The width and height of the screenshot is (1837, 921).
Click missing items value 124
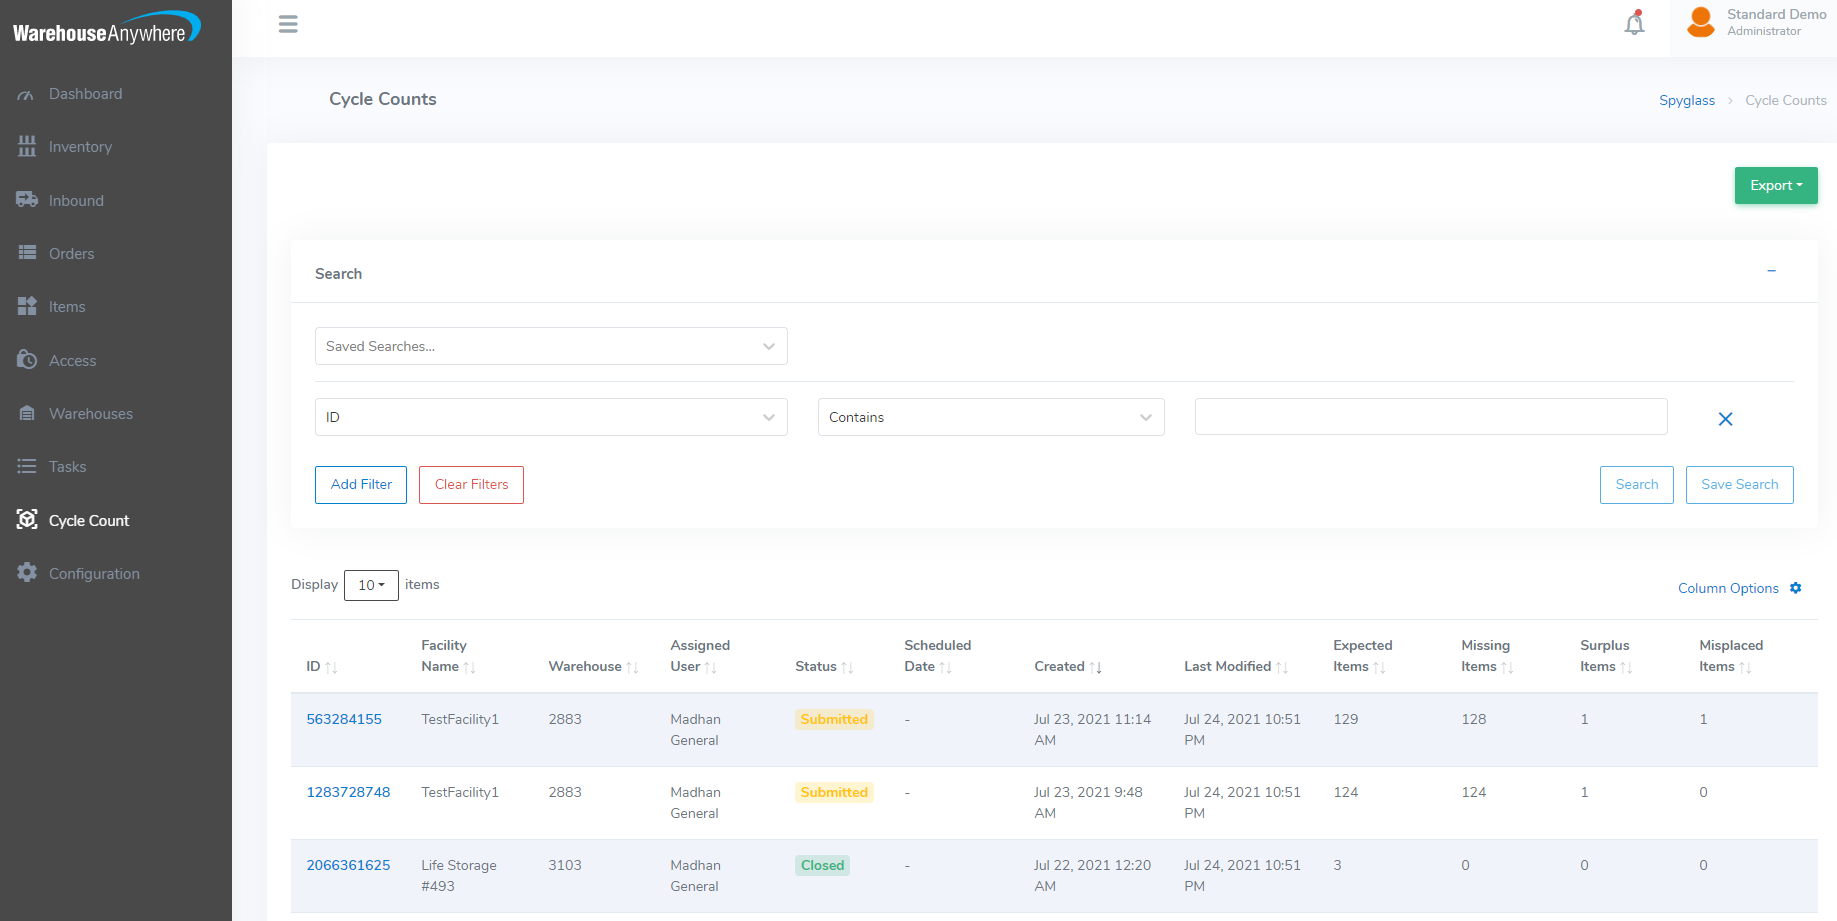1474,793
